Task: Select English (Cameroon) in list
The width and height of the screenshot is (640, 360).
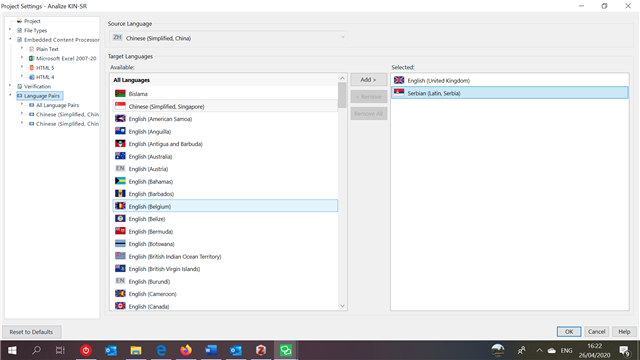Action: (225, 294)
